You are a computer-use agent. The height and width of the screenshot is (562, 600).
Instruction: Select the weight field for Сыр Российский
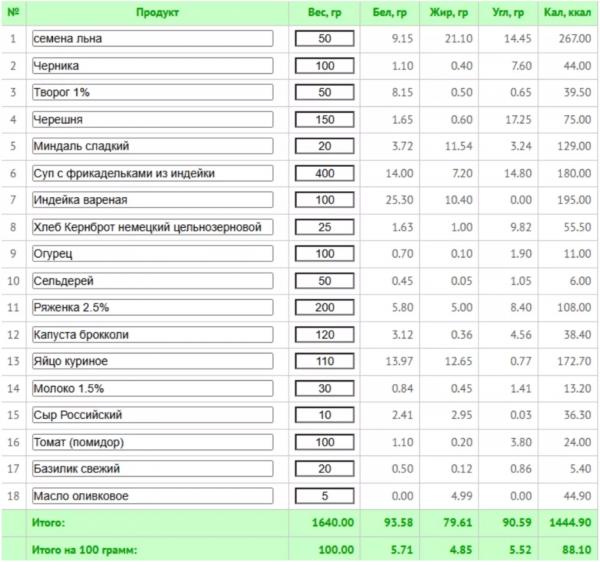324,415
